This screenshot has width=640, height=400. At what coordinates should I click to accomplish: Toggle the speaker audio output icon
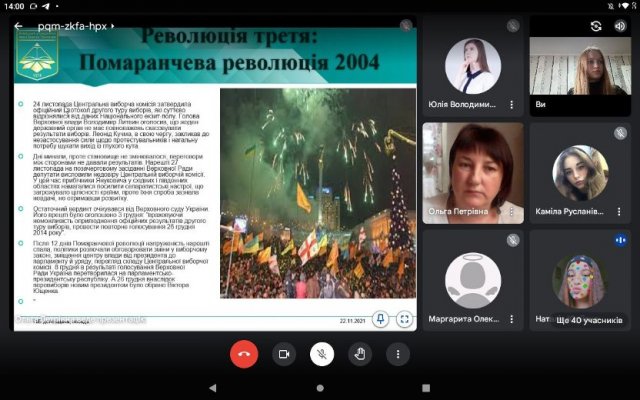pyautogui.click(x=620, y=27)
